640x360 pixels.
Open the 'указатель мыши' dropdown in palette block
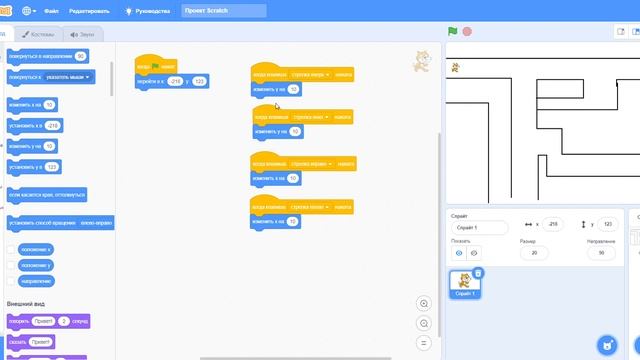click(68, 77)
